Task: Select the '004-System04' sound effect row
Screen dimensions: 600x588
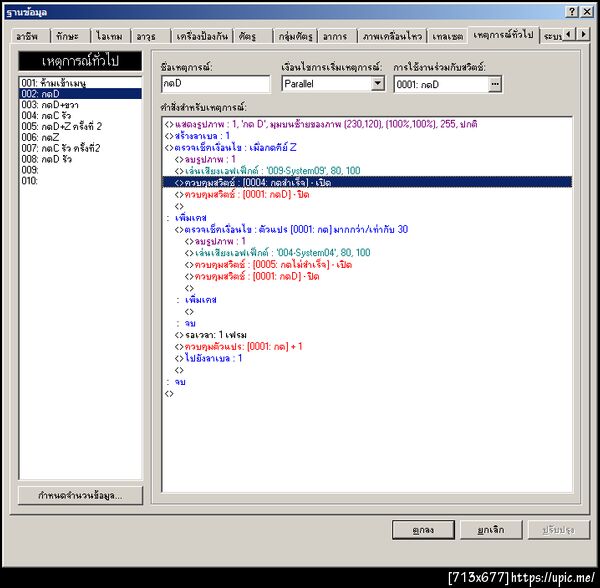Action: pyautogui.click(x=367, y=252)
